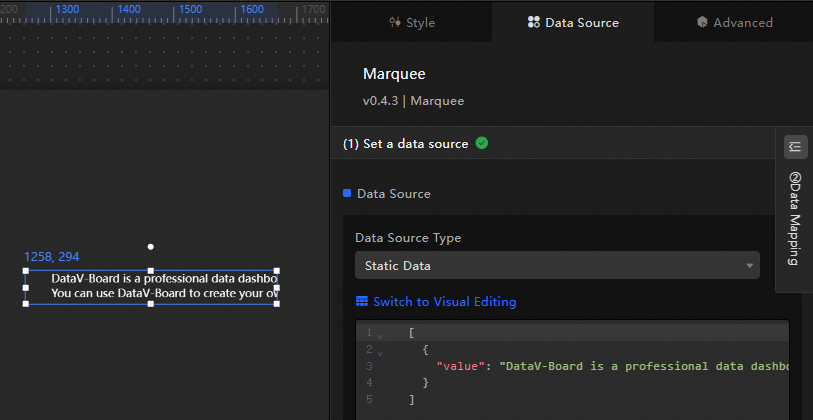Click the Switch to Visual Editing link

[444, 301]
